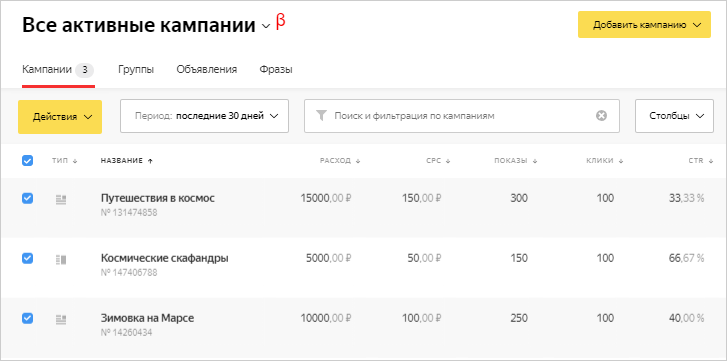Viewport: 727px width, 361px height.
Task: Uncheck the Путешествия в космос checkbox
Action: pos(27,198)
